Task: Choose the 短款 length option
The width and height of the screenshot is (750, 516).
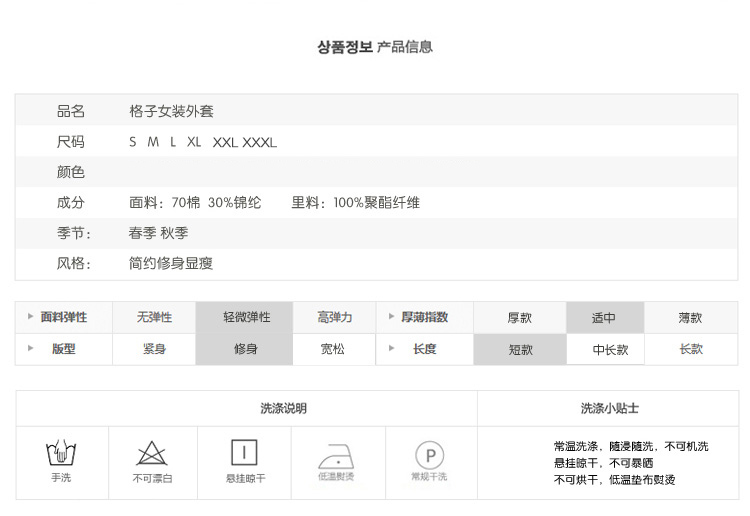Action: pos(520,350)
